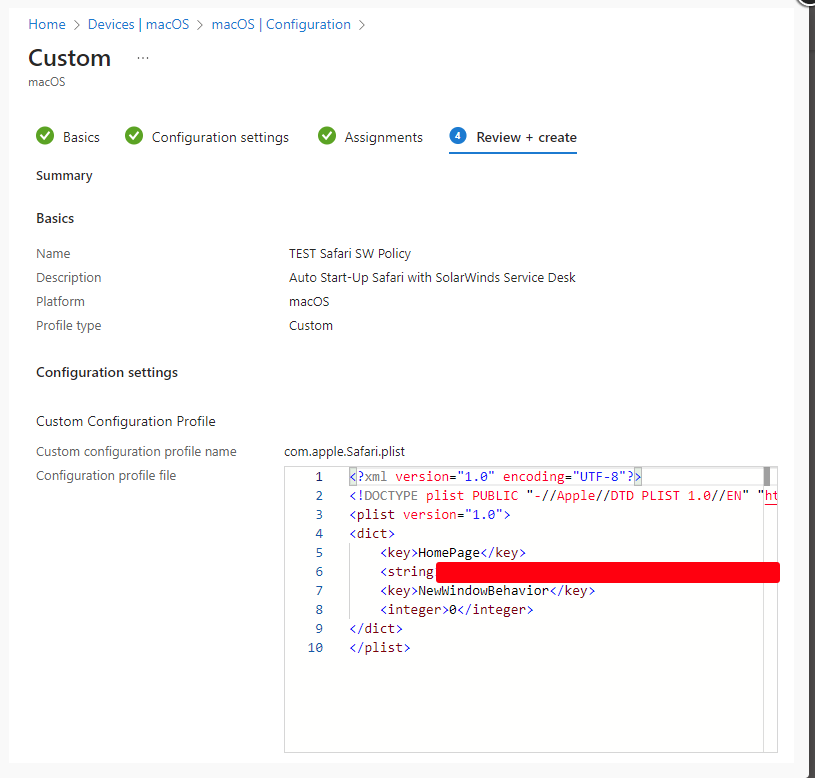Click the green check icon beside Assignments
The image size is (815, 778).
(327, 136)
